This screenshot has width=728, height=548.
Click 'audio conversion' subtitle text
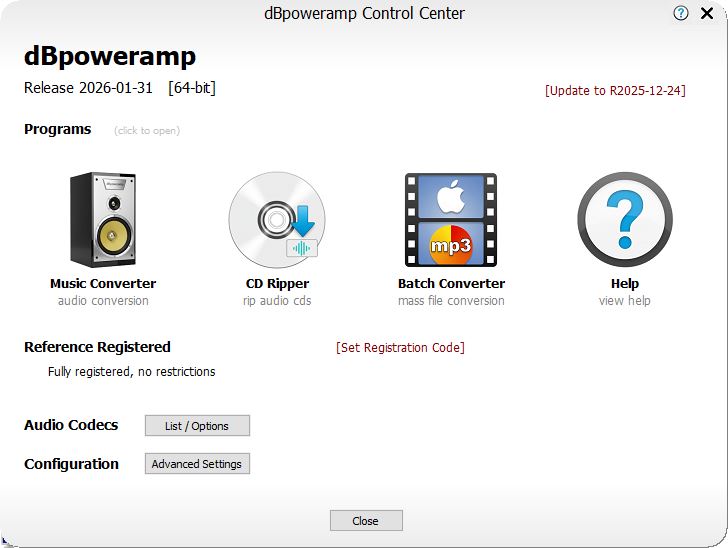point(103,301)
